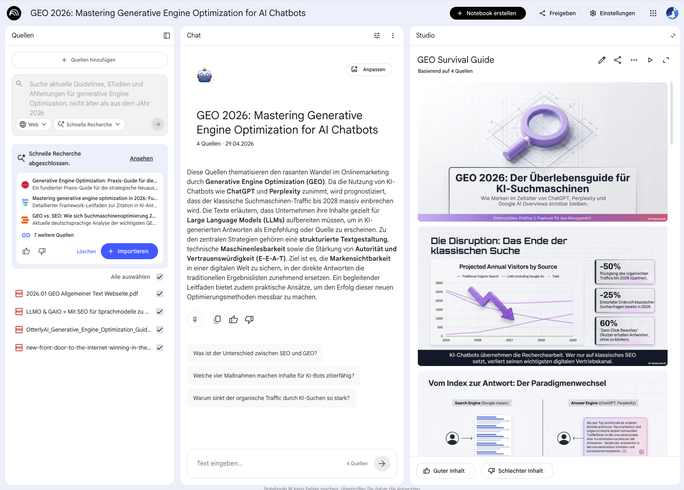Screen dimensions: 684x490
Task: Give thumbs up to Schnelle Recherche results
Action: (x=26, y=251)
